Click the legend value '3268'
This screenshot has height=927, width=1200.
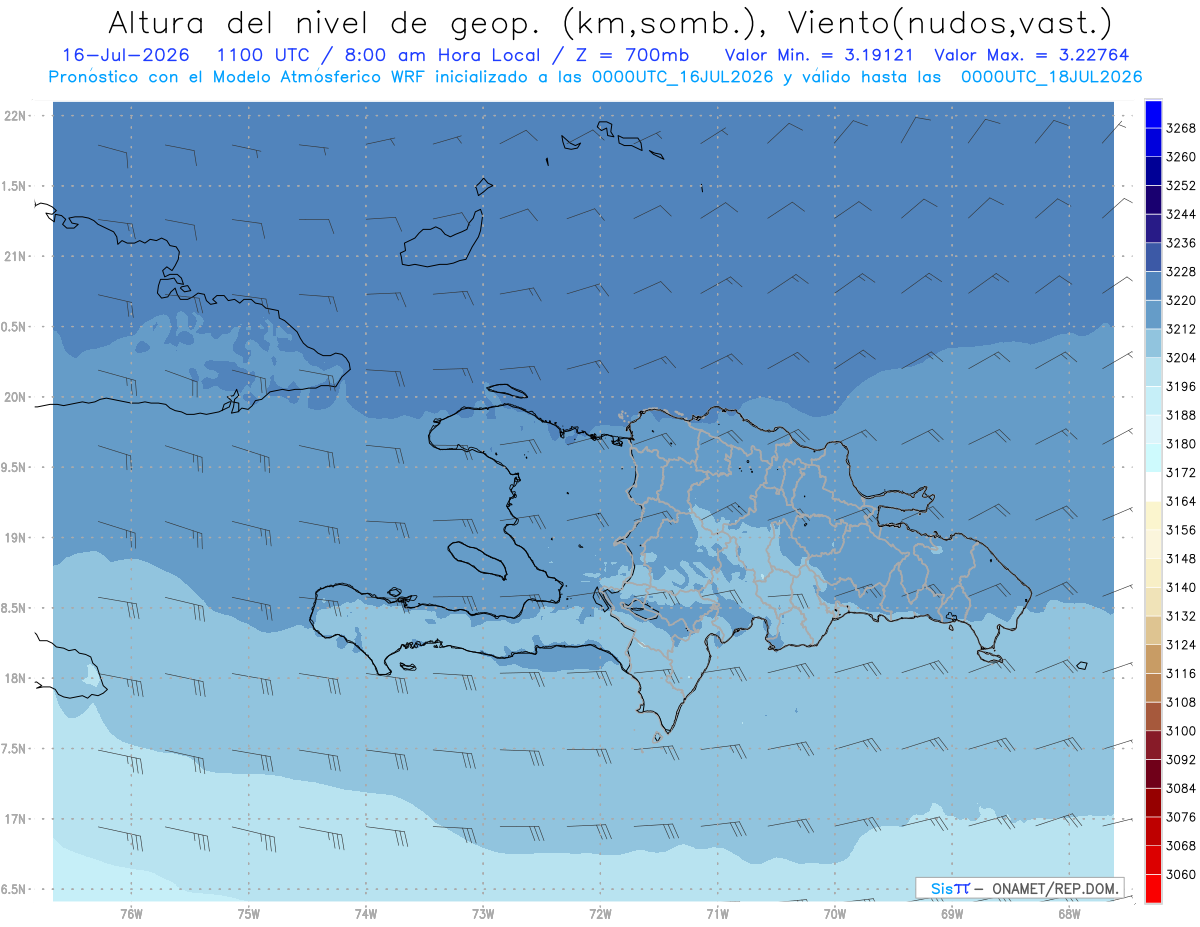coord(1181,129)
